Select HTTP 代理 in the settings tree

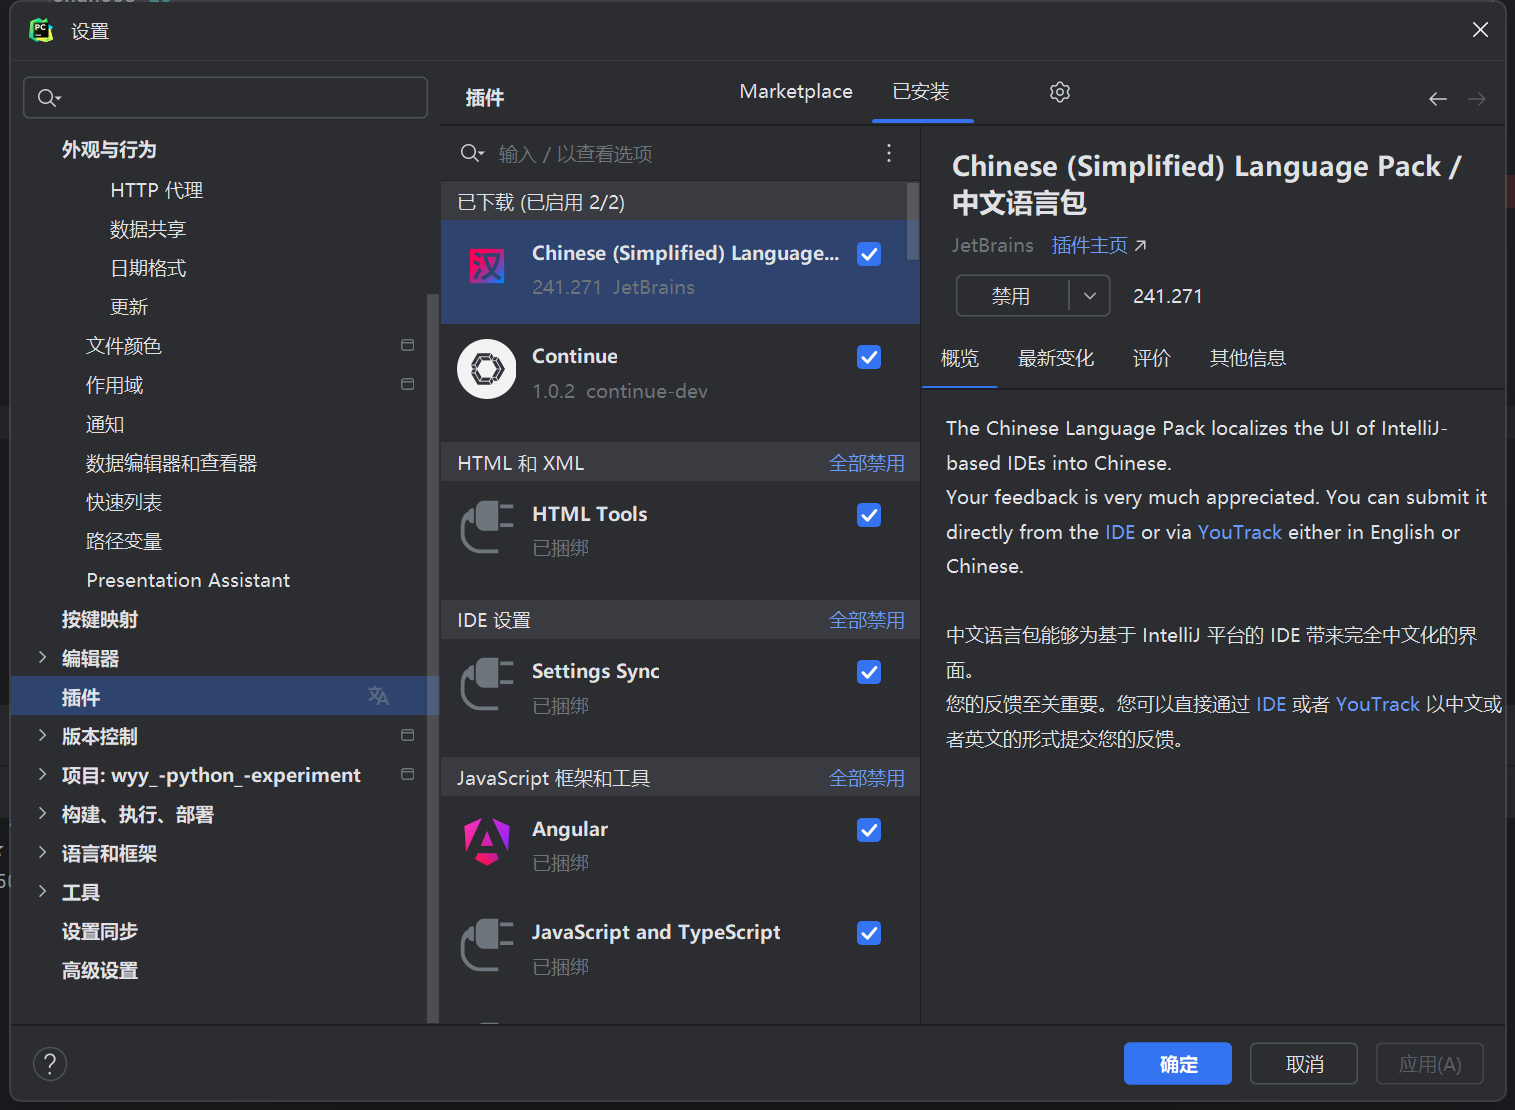click(157, 190)
